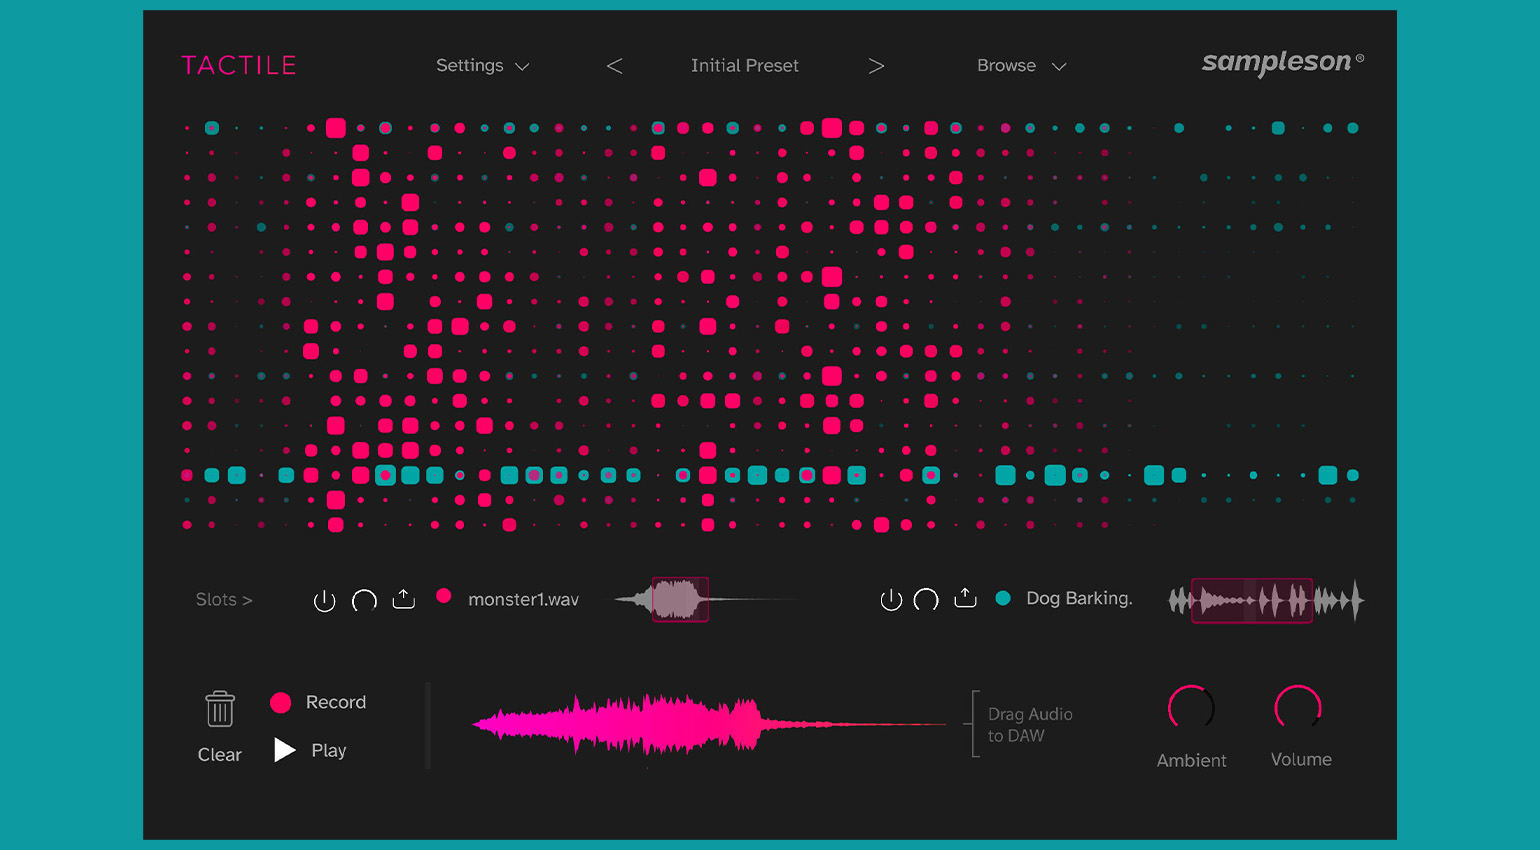Viewport: 1540px width, 850px height.
Task: Click the Initial Preset name
Action: coord(745,66)
